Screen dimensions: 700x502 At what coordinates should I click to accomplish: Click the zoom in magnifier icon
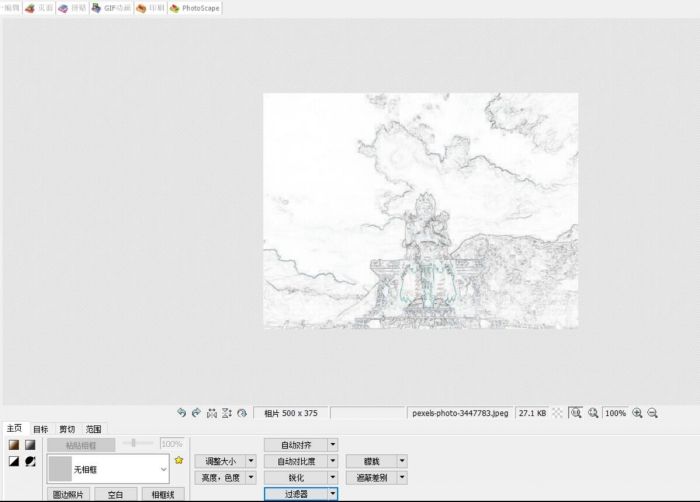pos(637,412)
